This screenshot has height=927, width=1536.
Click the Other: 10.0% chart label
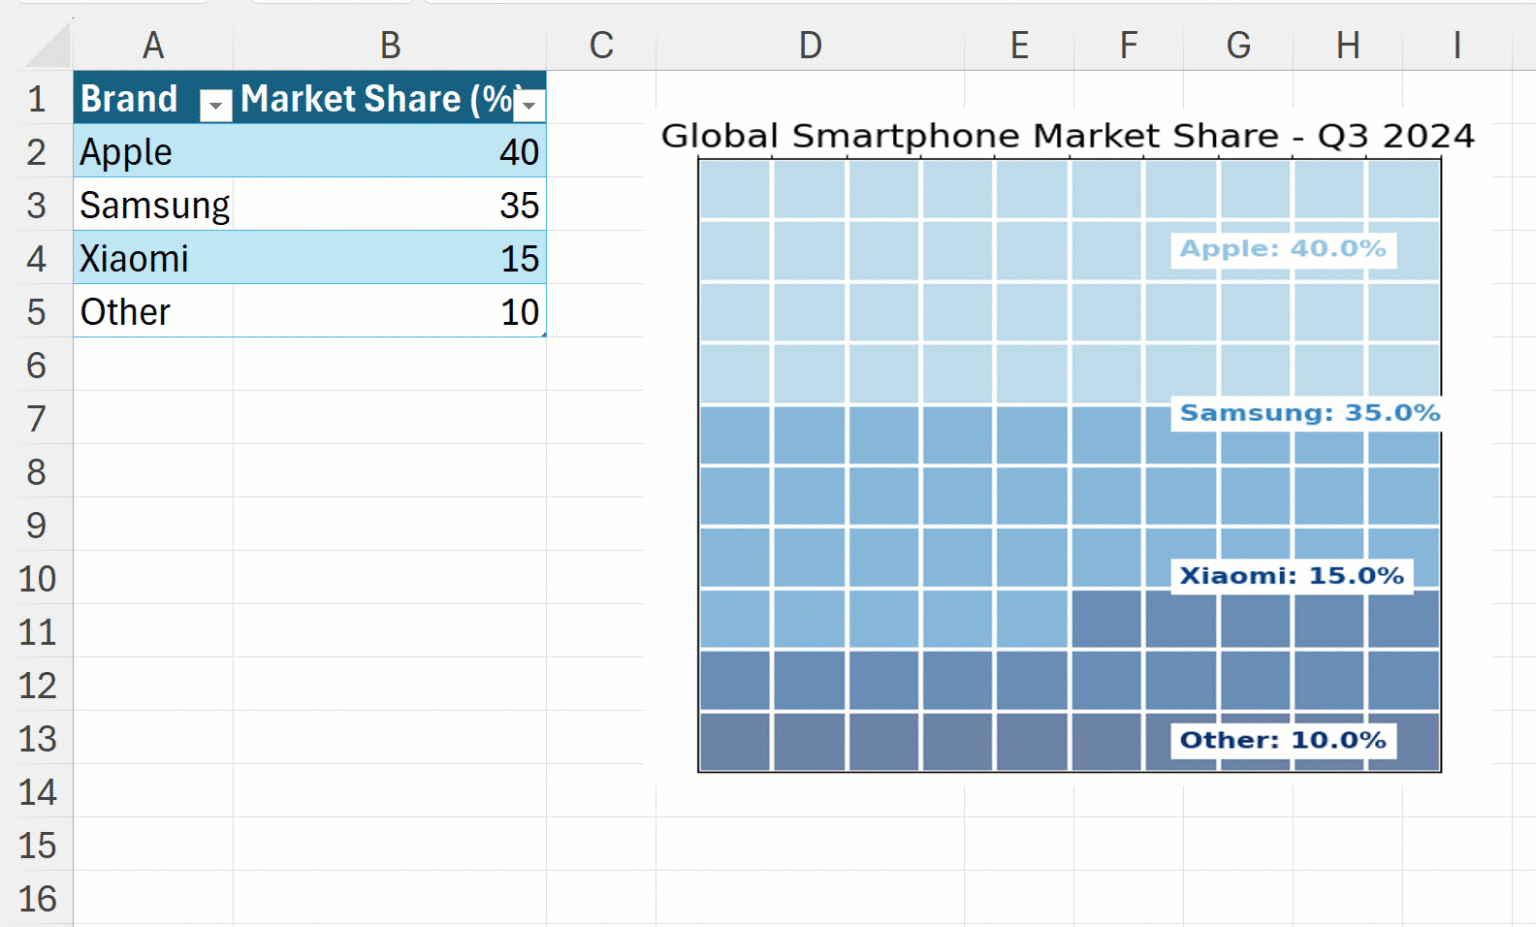[x=1282, y=740]
